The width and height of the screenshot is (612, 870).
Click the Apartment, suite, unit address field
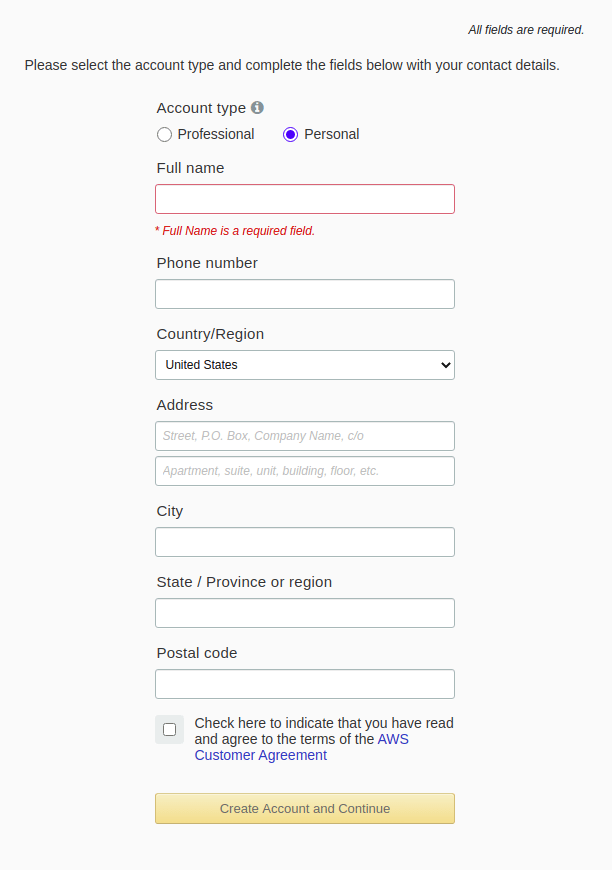(x=305, y=471)
